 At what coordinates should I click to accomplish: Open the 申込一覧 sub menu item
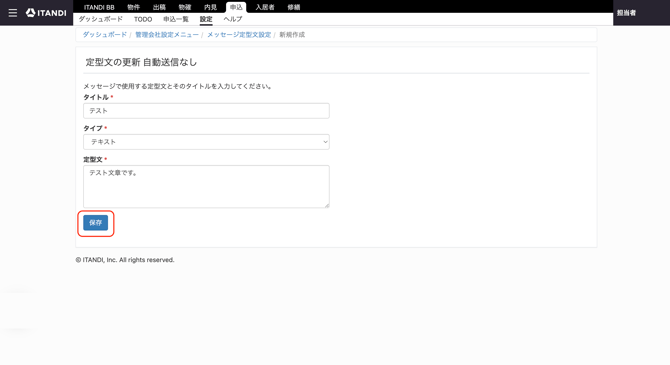[x=176, y=19]
